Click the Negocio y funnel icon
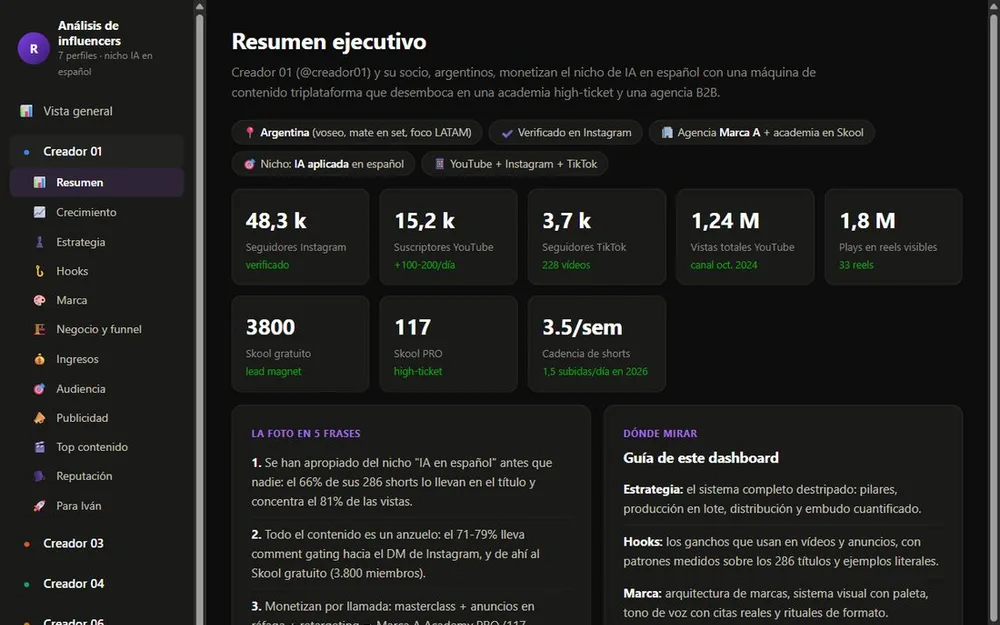The width and height of the screenshot is (1000, 625). 40,329
